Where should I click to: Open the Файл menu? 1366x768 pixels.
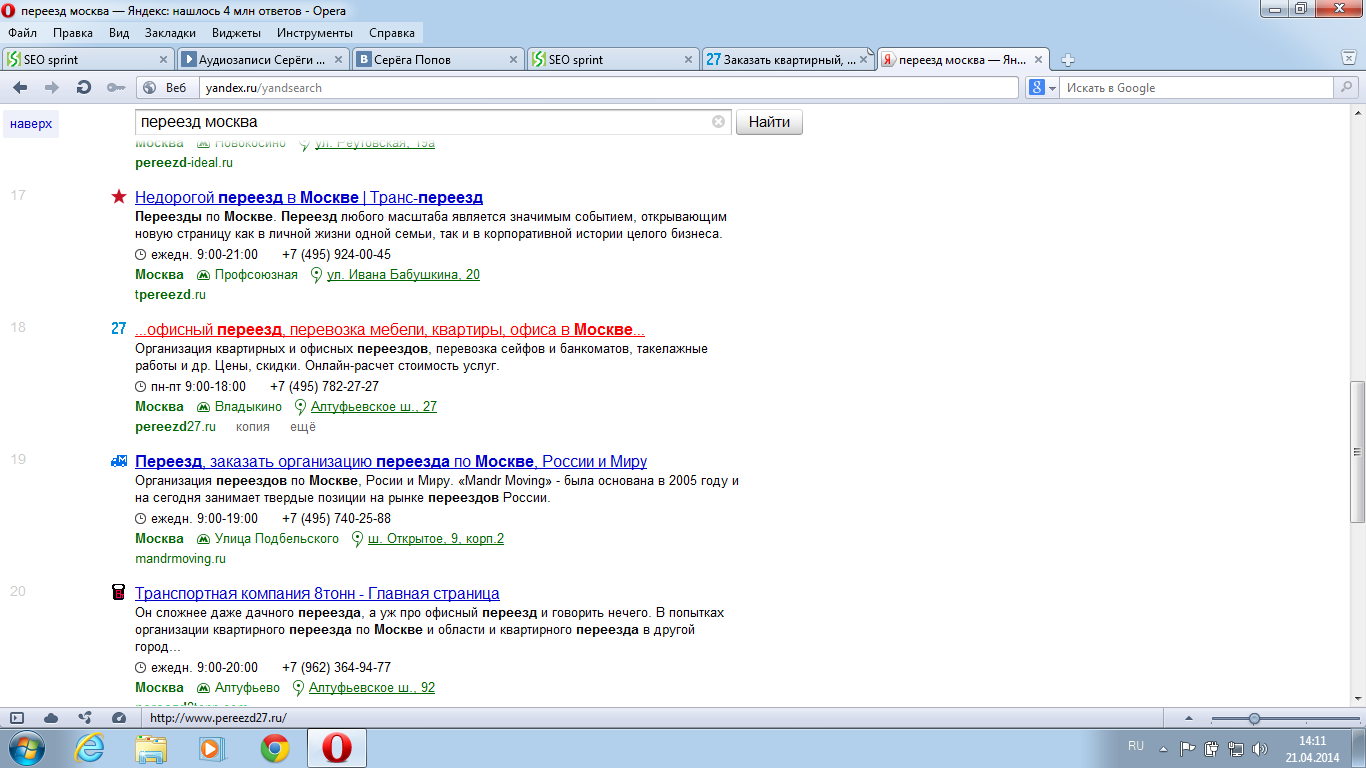22,33
